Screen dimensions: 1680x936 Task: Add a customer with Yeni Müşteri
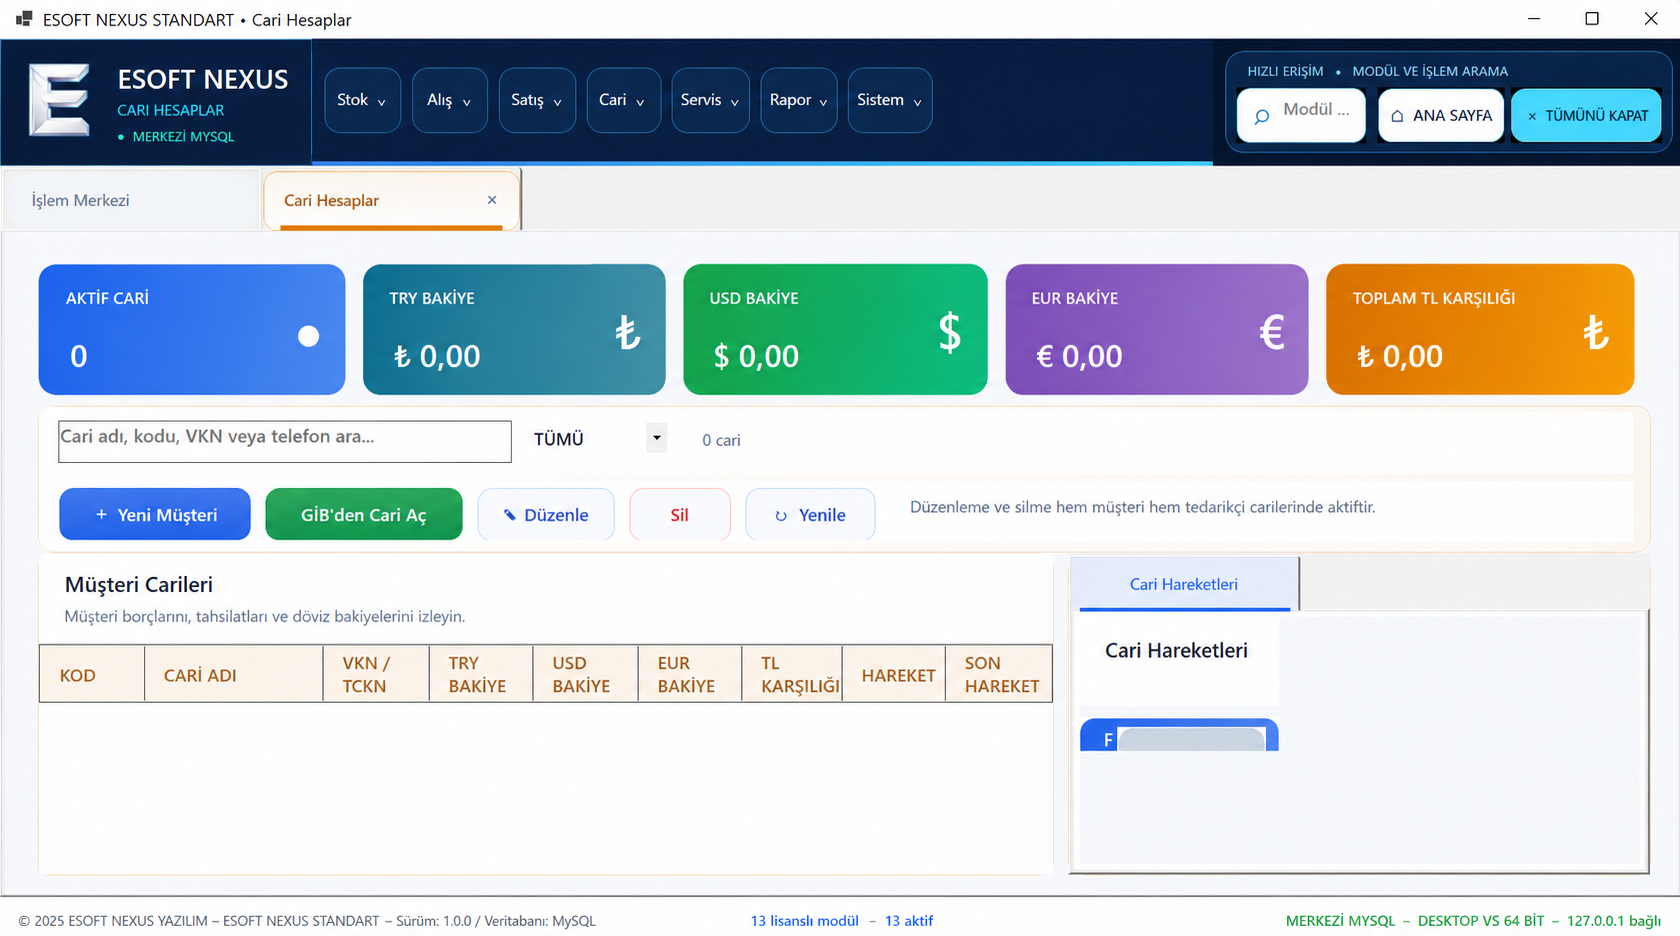[155, 514]
